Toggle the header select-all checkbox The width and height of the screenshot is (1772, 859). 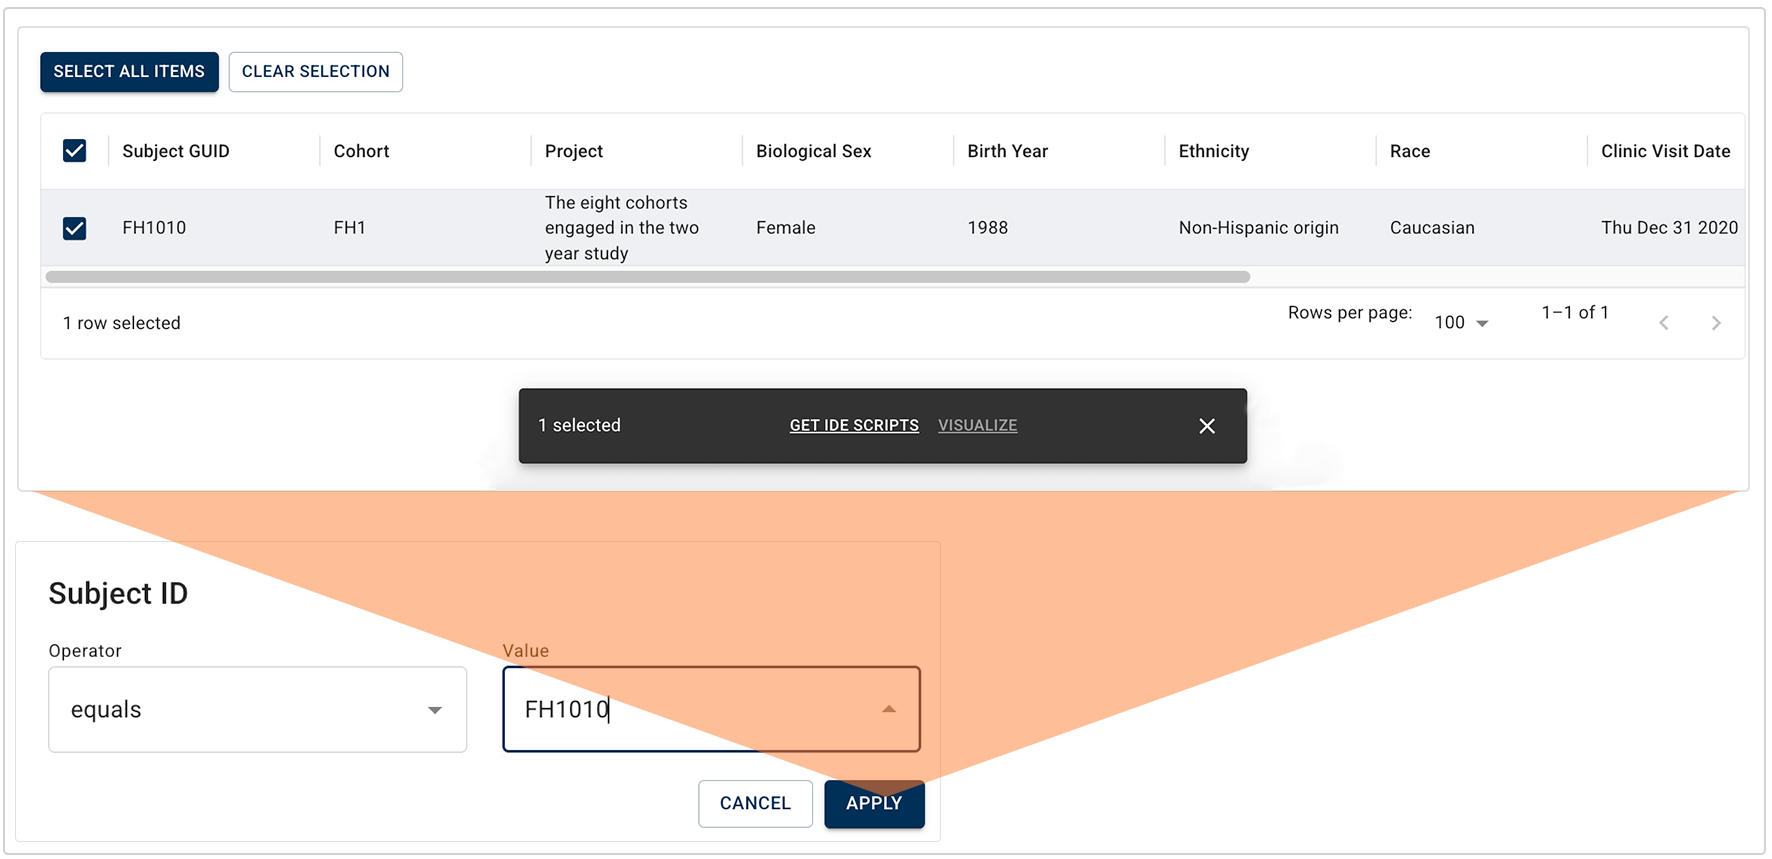(75, 151)
